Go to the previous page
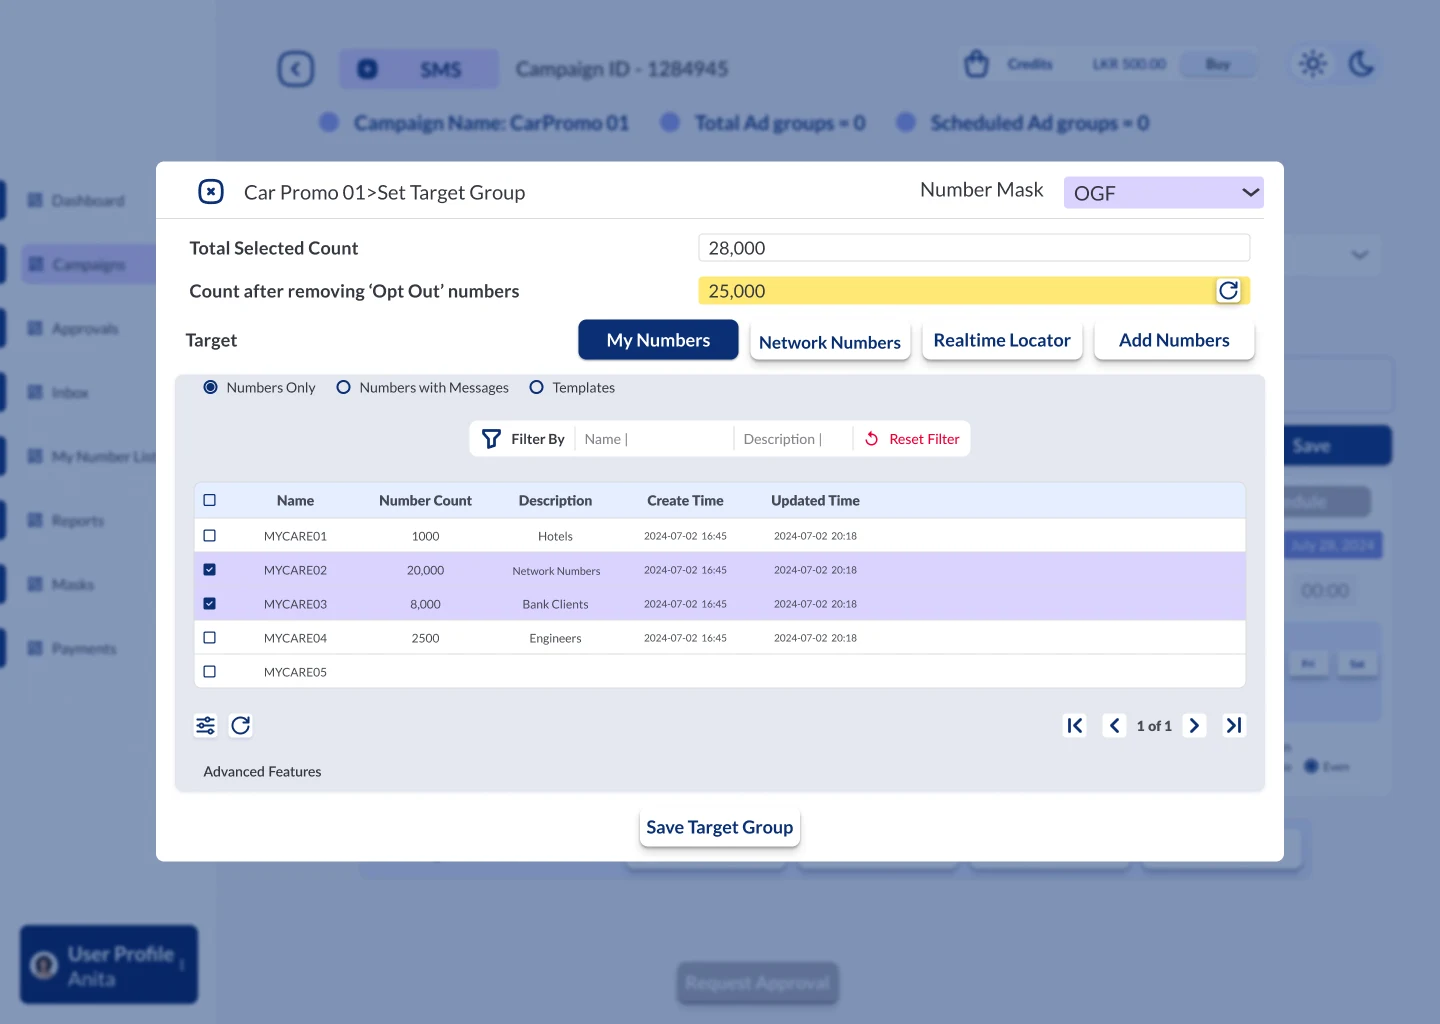The width and height of the screenshot is (1440, 1024). 1115,726
